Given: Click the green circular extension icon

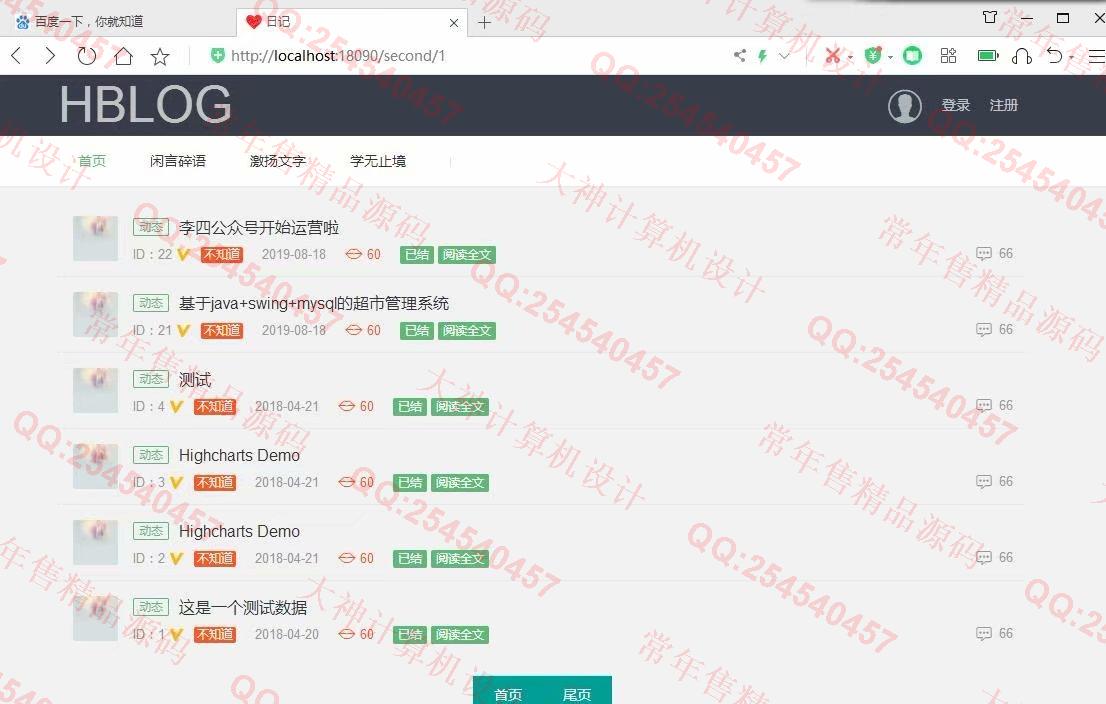Looking at the screenshot, I should (912, 56).
